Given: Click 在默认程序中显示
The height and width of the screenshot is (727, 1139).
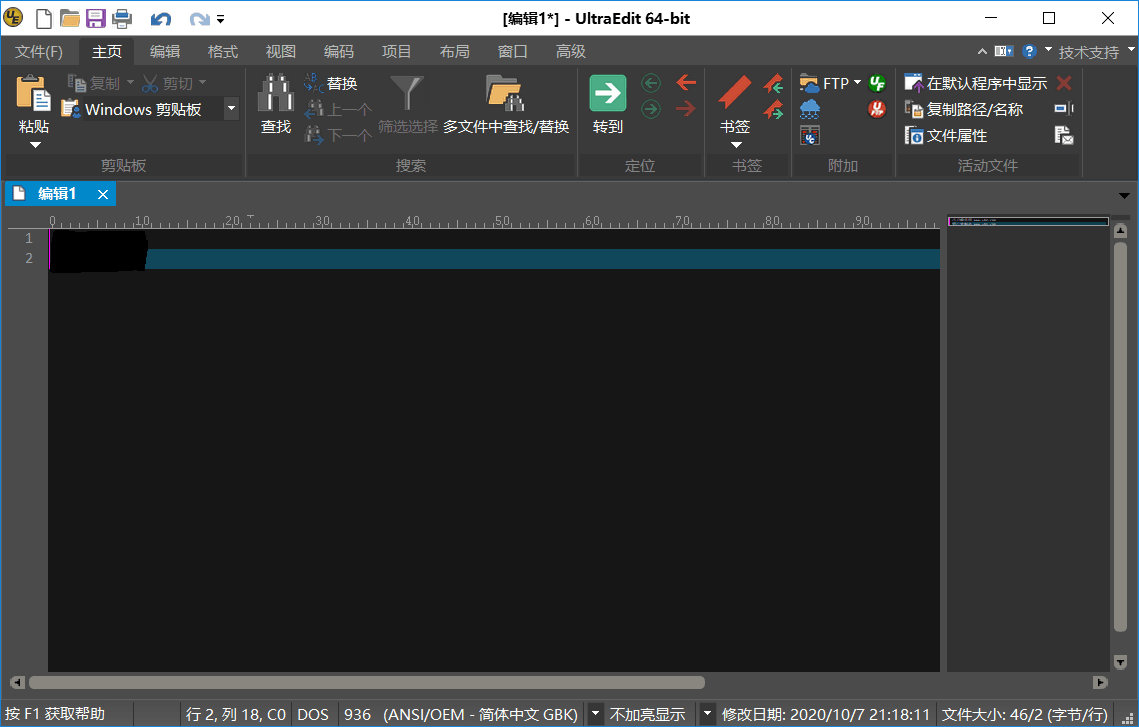Looking at the screenshot, I should [976, 84].
